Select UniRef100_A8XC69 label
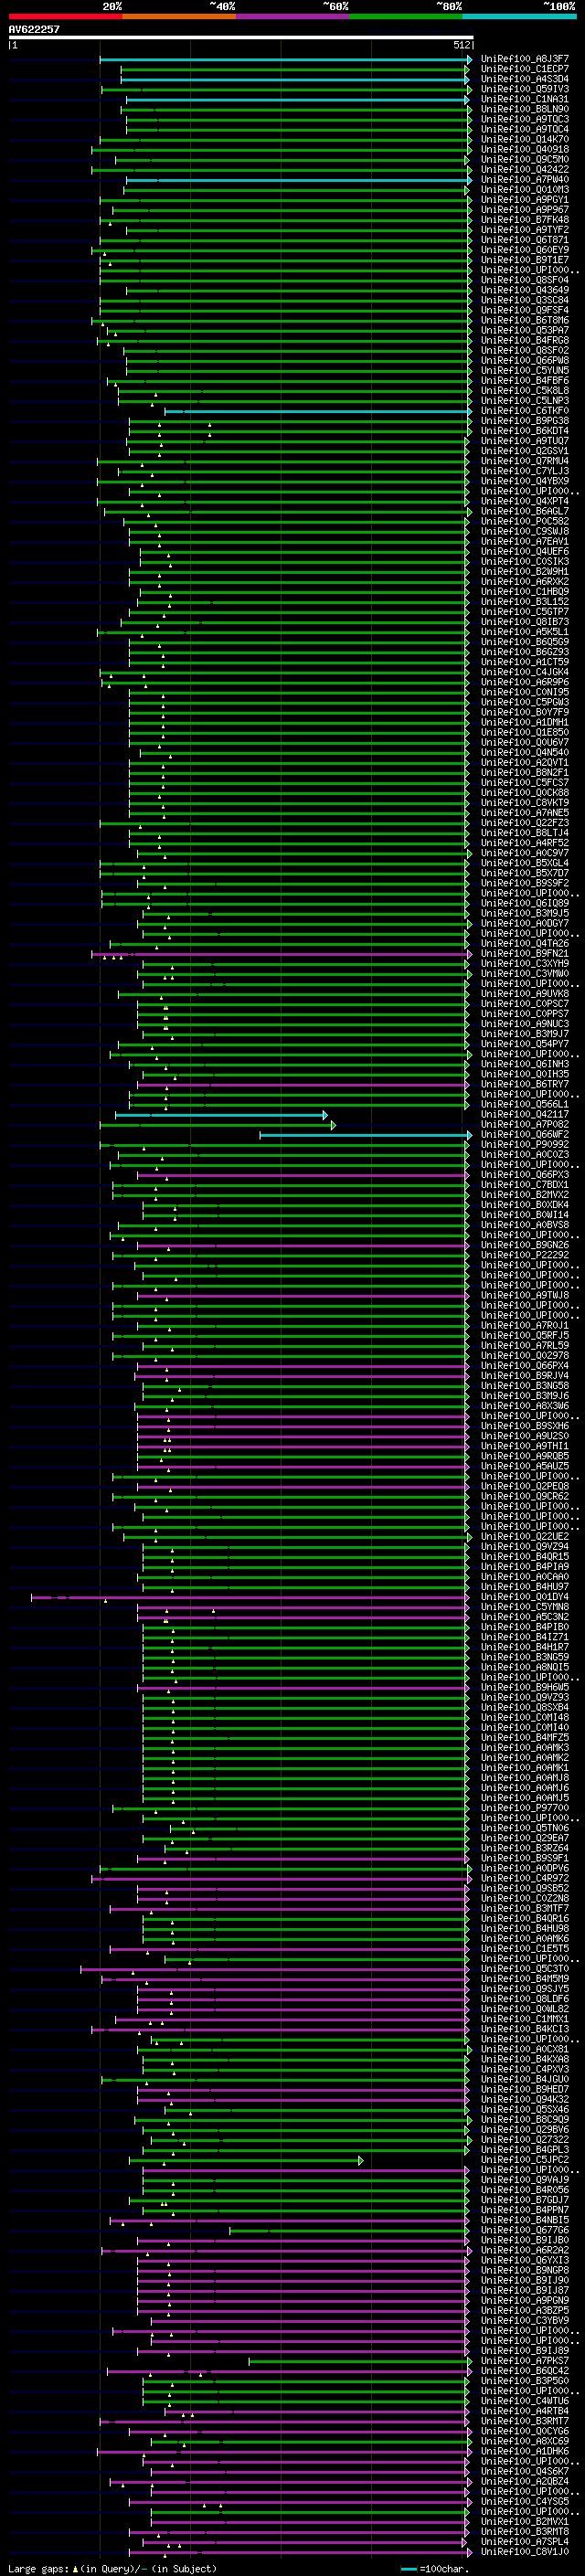The height and width of the screenshot is (2576, 585). (x=525, y=2443)
